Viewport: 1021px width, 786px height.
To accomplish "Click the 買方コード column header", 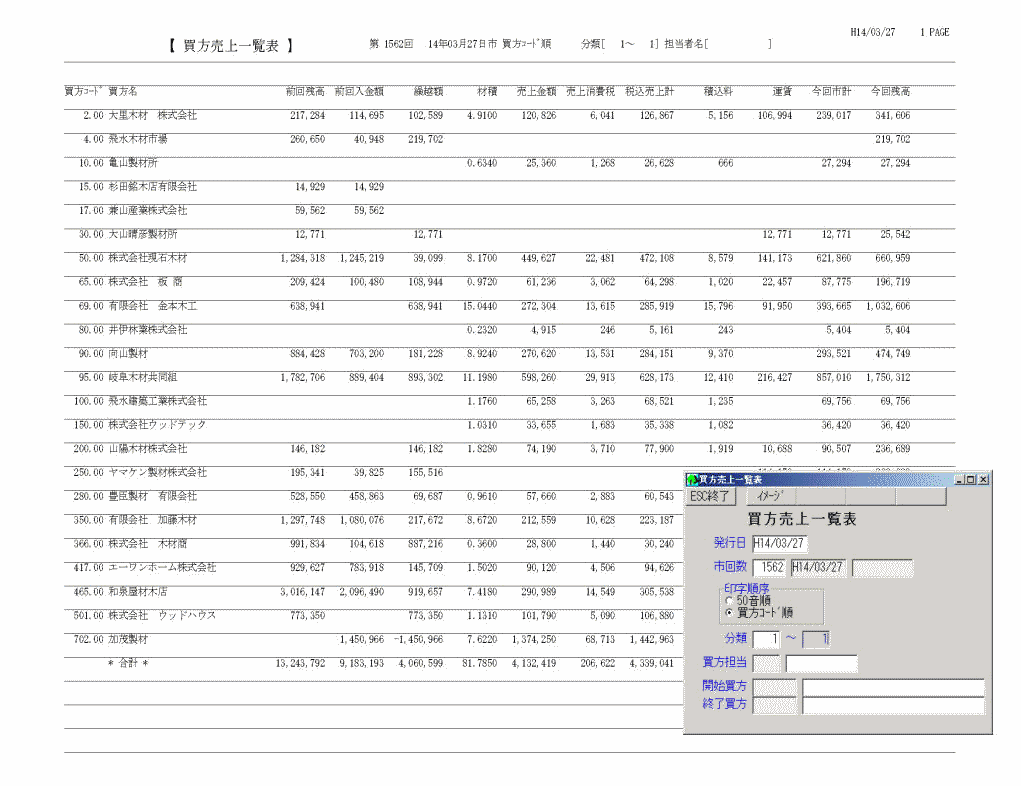I will point(83,91).
